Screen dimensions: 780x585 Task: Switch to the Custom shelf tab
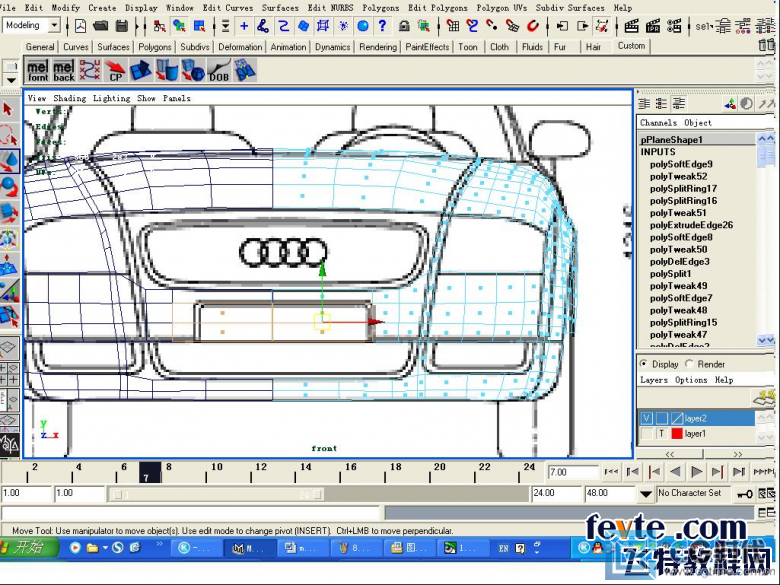coord(631,46)
